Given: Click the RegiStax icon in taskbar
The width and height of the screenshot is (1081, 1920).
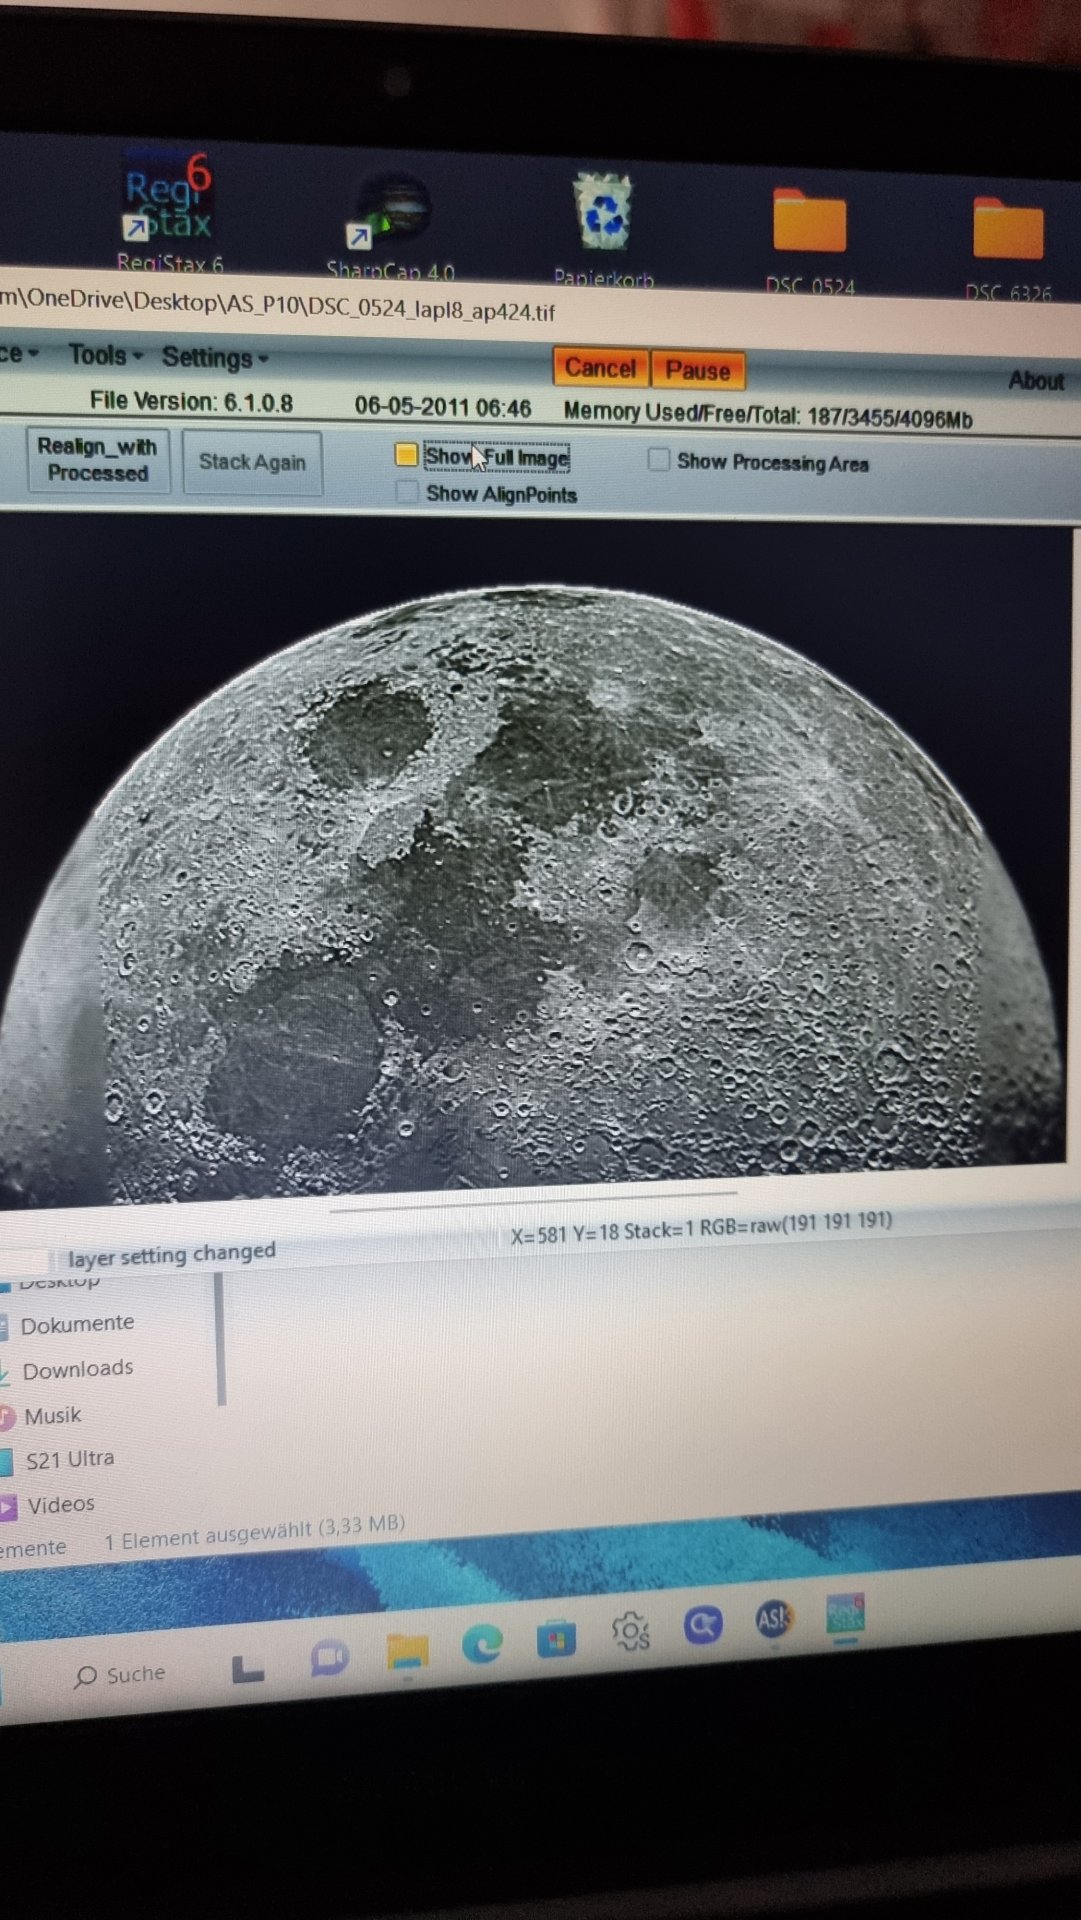Looking at the screenshot, I should click(x=846, y=1614).
